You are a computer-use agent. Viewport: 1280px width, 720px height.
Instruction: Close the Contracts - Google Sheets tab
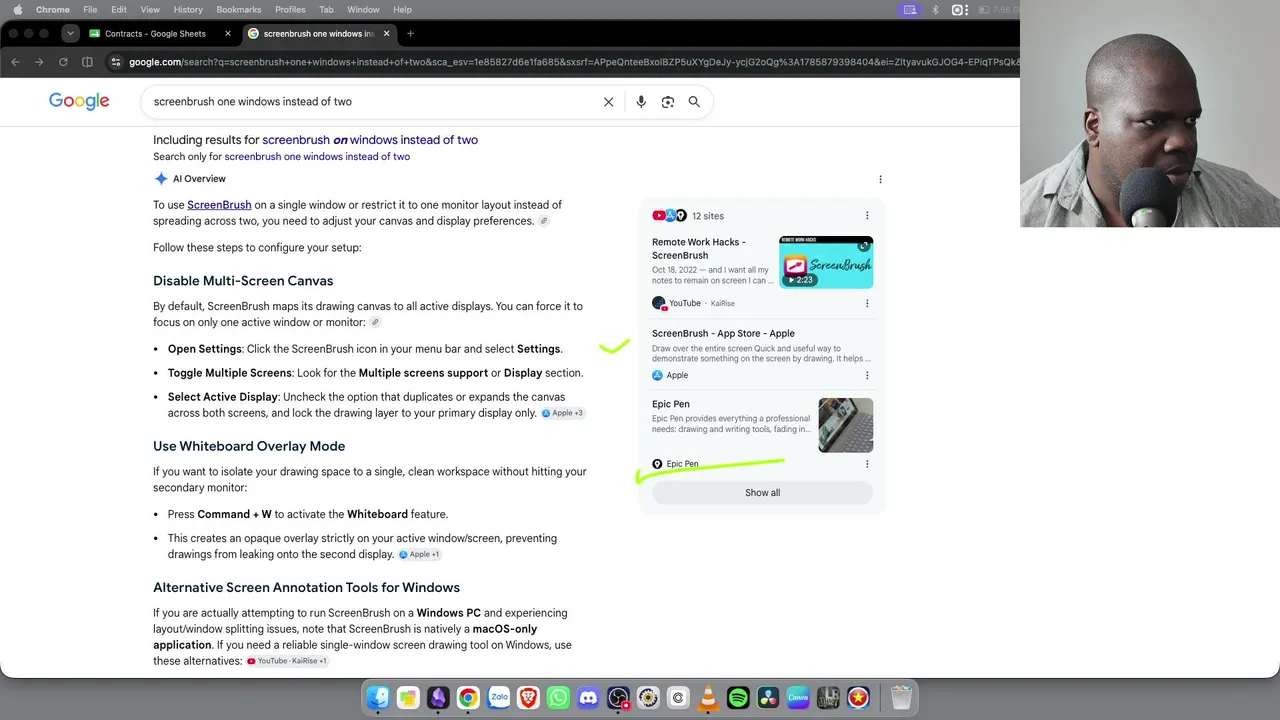coord(227,34)
